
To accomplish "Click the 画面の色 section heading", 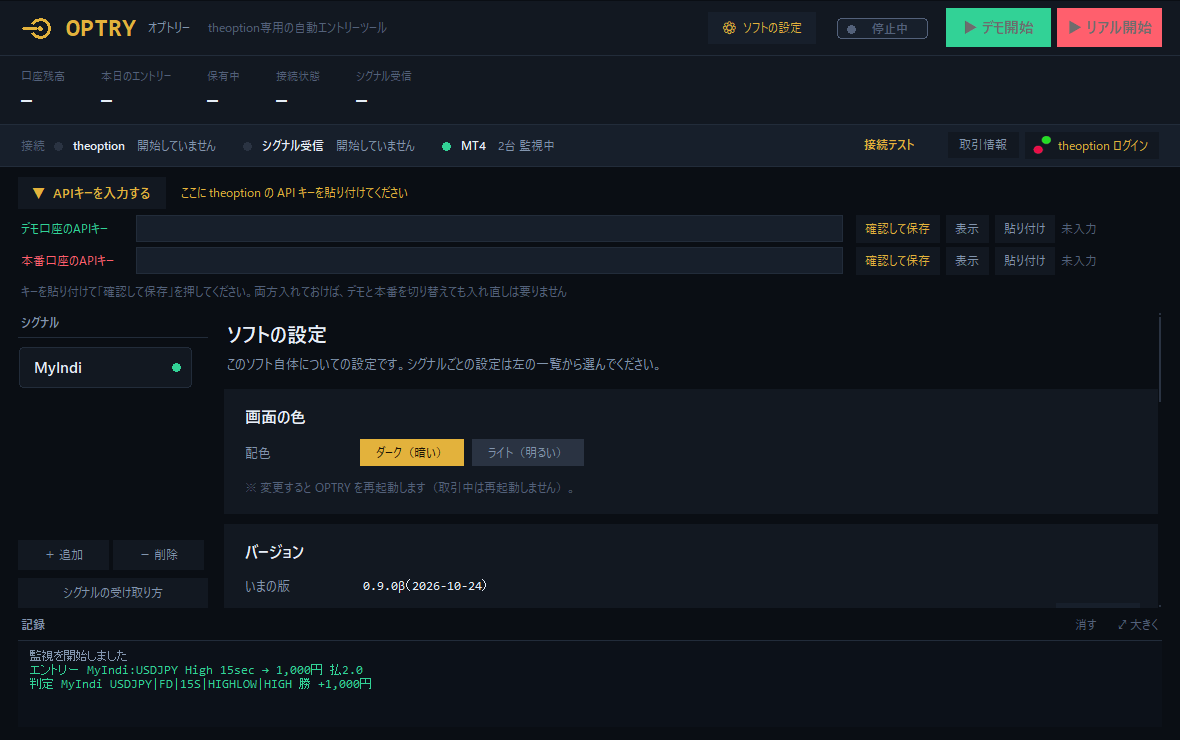I will 275,417.
